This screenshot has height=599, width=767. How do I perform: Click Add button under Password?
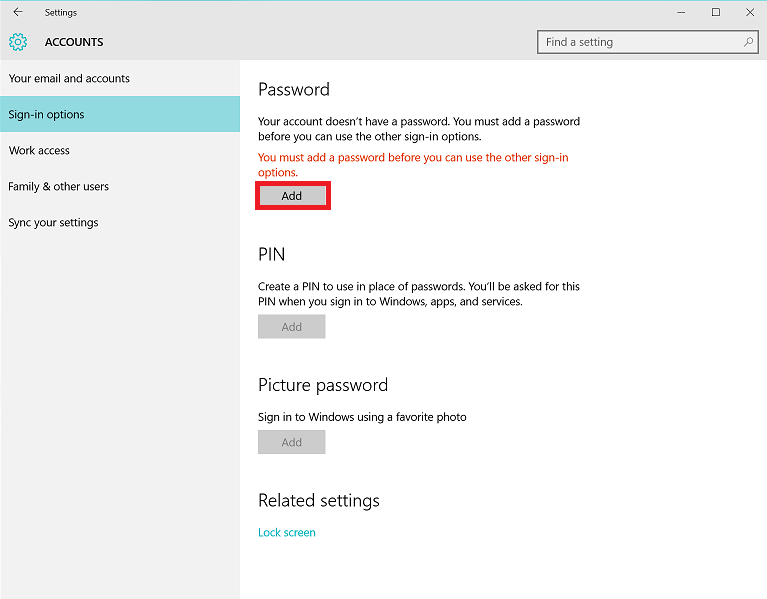(x=293, y=196)
